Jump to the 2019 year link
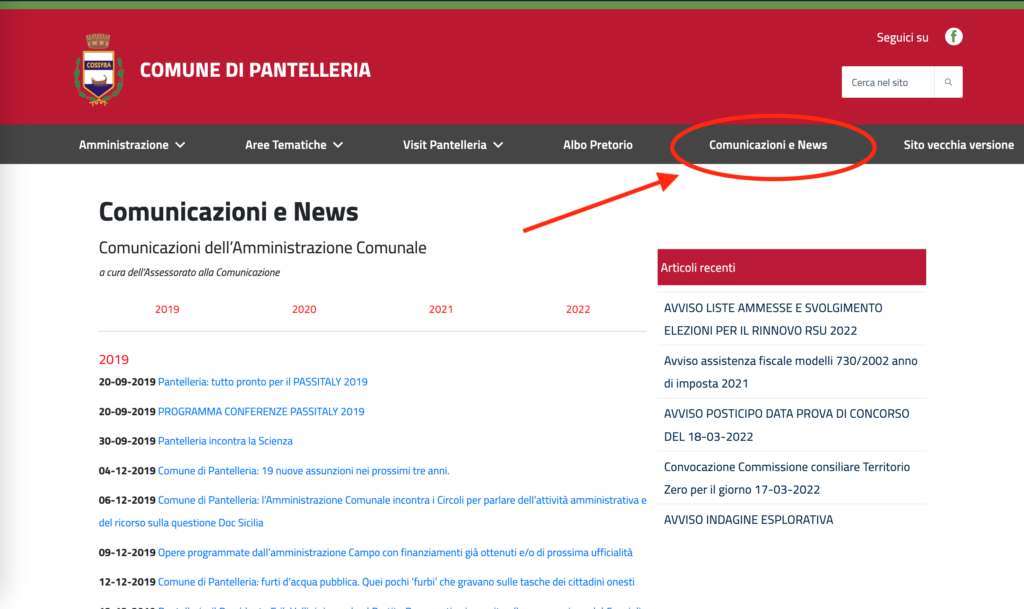 [x=167, y=310]
